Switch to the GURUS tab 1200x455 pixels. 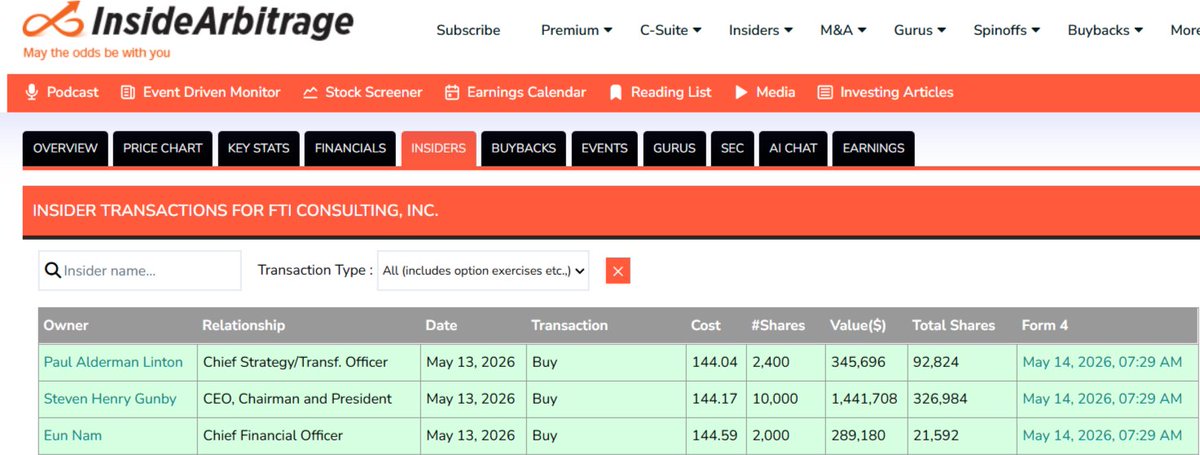click(674, 148)
